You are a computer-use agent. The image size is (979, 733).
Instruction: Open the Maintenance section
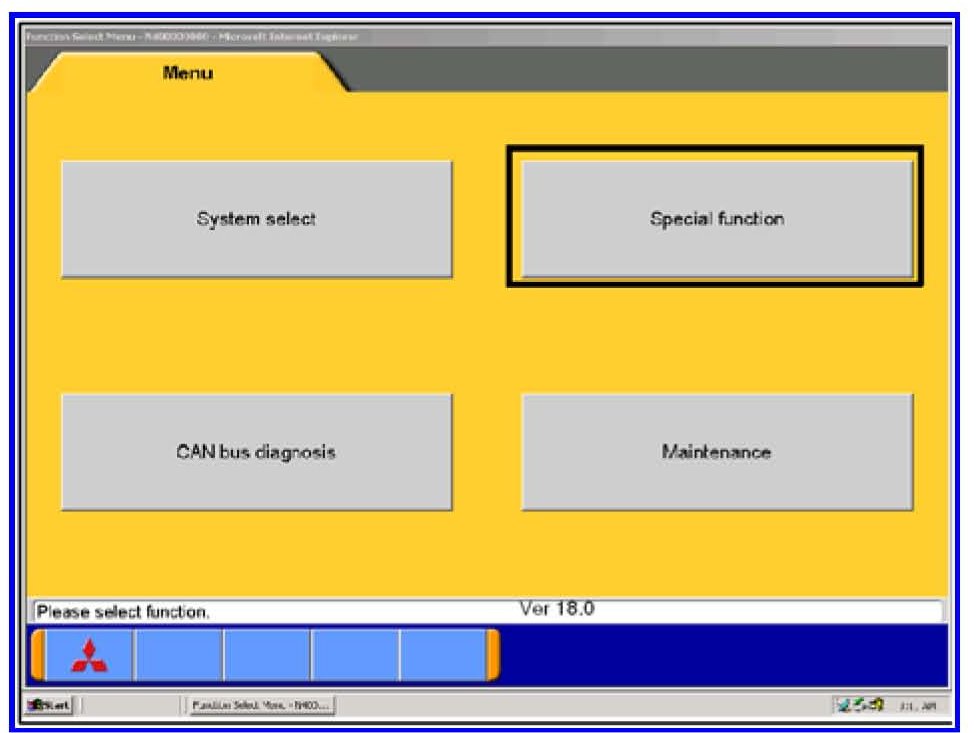(x=716, y=452)
